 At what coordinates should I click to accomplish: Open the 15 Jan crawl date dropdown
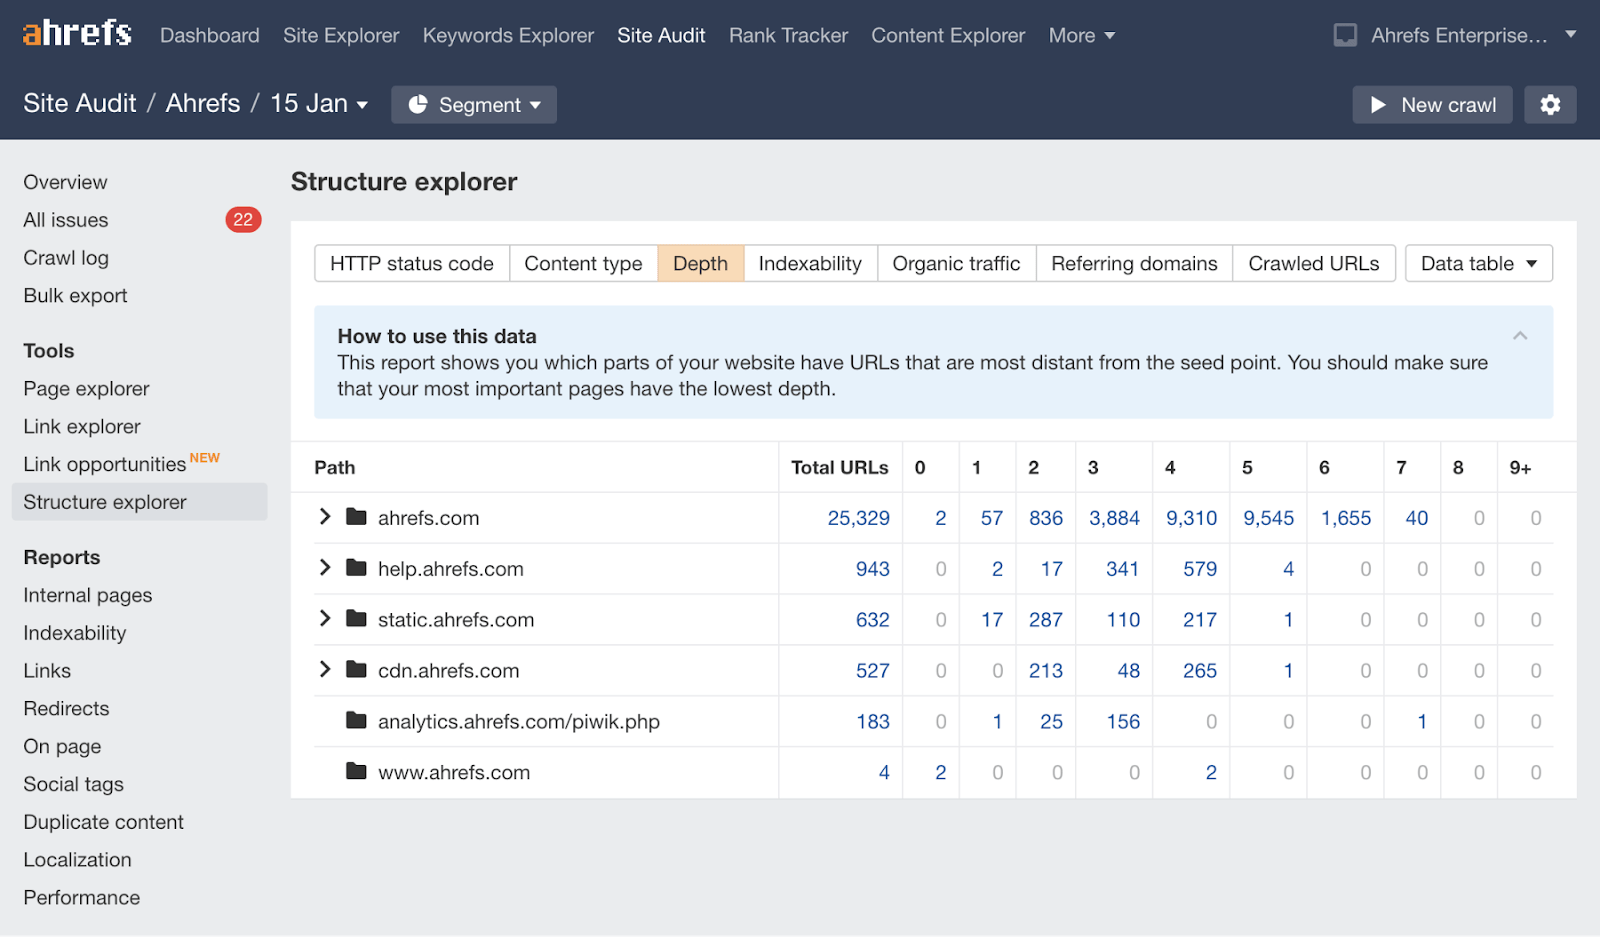(319, 104)
